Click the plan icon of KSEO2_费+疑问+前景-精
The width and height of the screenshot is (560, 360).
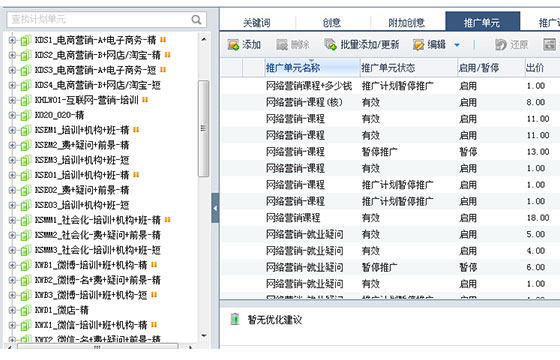pyautogui.click(x=26, y=190)
